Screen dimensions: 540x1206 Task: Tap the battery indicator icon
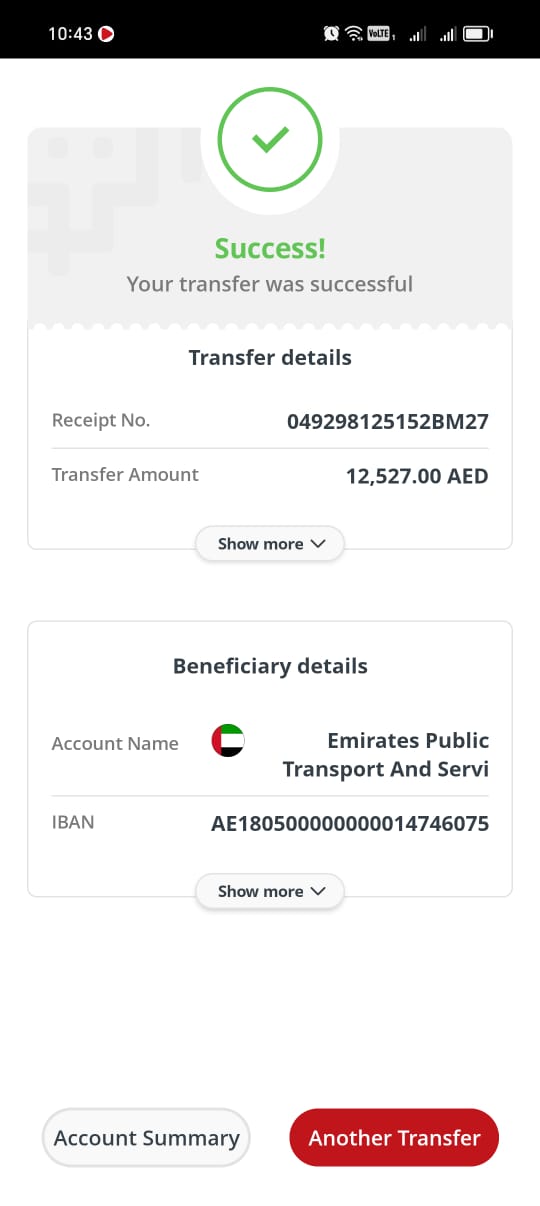click(x=479, y=34)
